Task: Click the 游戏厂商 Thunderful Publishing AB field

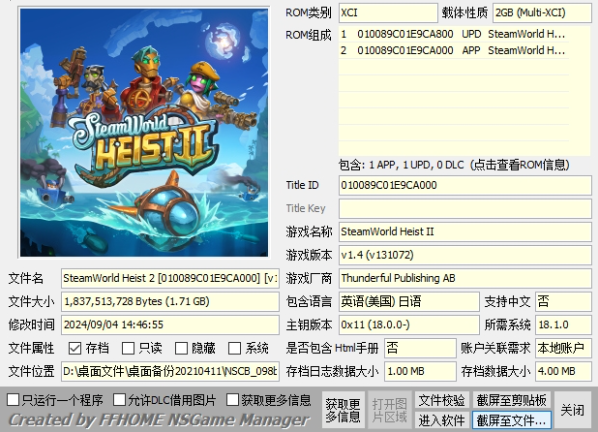Action: click(x=465, y=278)
